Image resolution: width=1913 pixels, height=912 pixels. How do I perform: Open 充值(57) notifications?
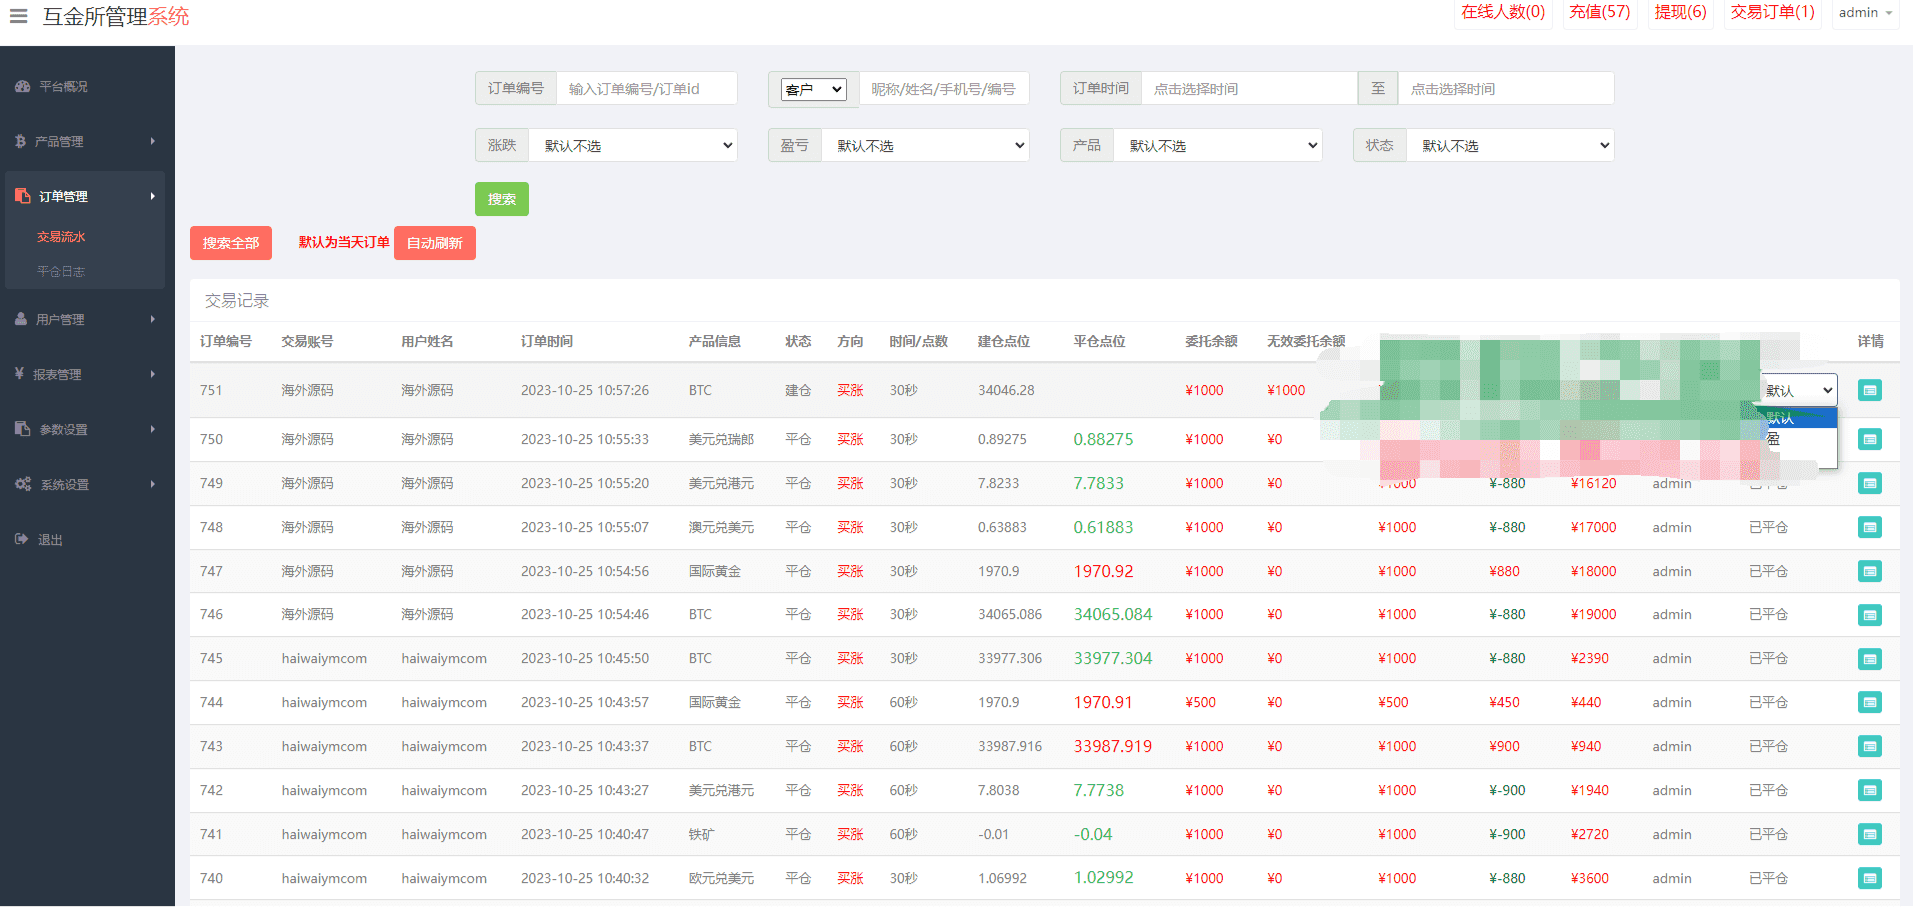1600,12
